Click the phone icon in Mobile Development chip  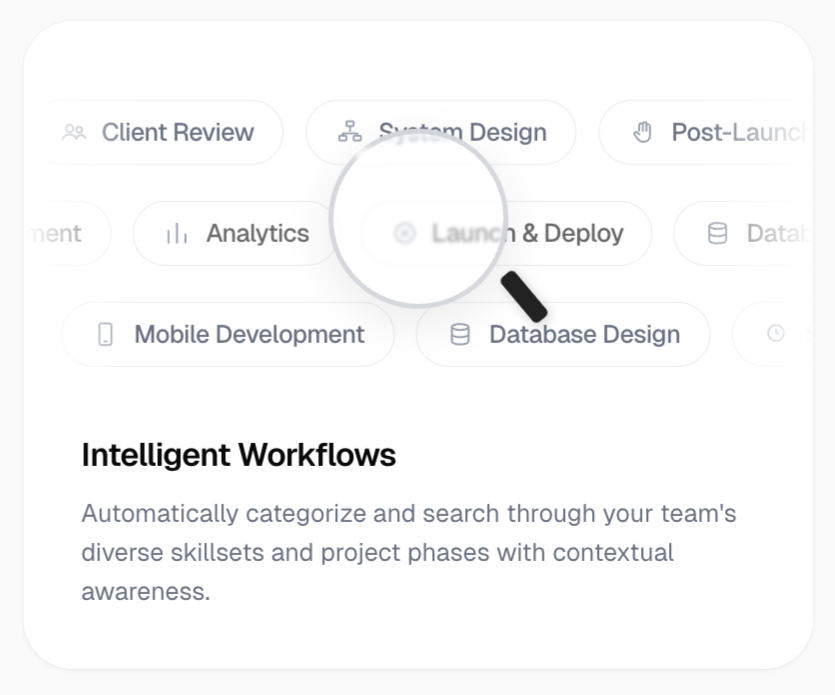[105, 334]
